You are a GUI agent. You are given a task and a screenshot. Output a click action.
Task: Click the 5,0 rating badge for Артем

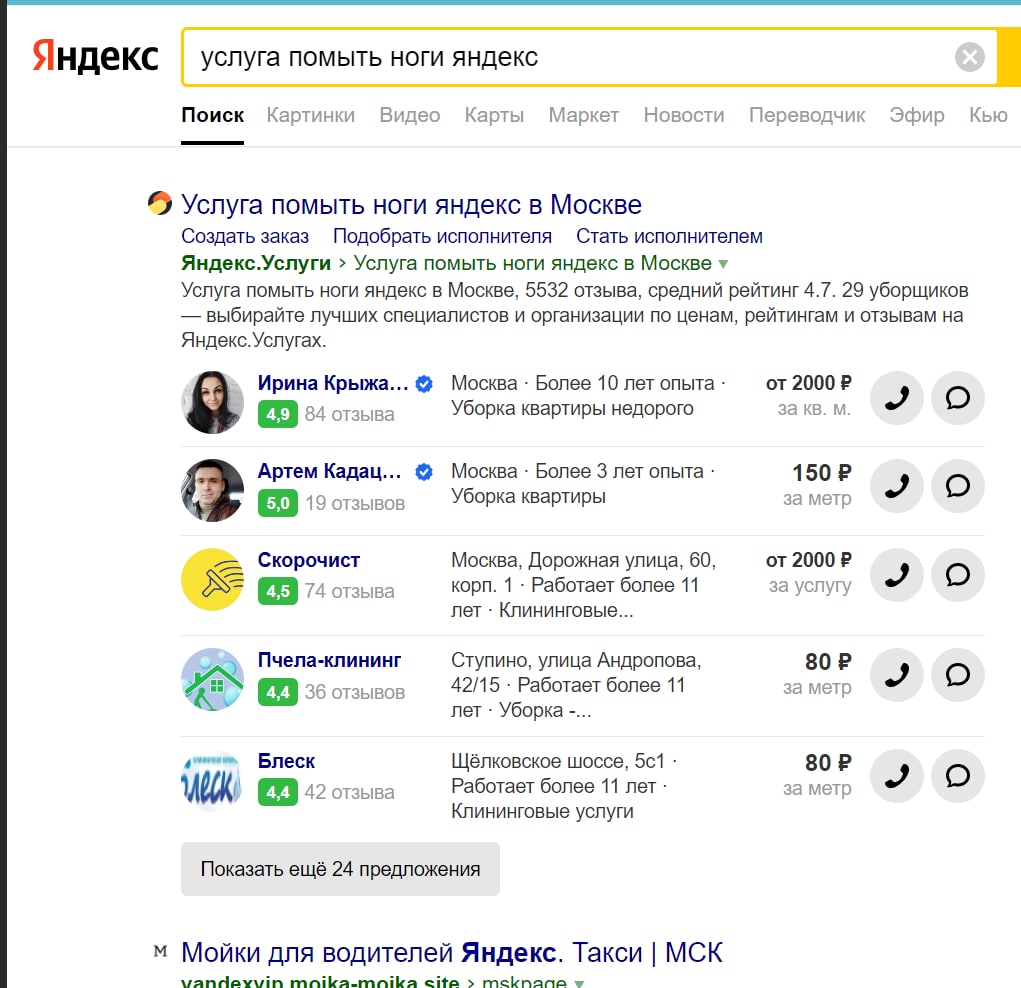tap(277, 503)
